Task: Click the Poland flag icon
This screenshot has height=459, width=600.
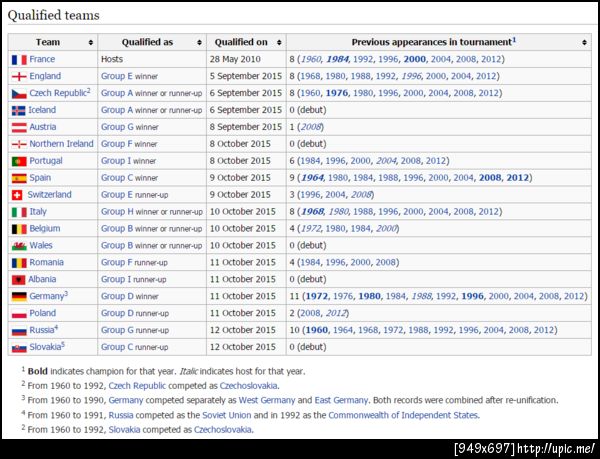Action: [x=19, y=314]
